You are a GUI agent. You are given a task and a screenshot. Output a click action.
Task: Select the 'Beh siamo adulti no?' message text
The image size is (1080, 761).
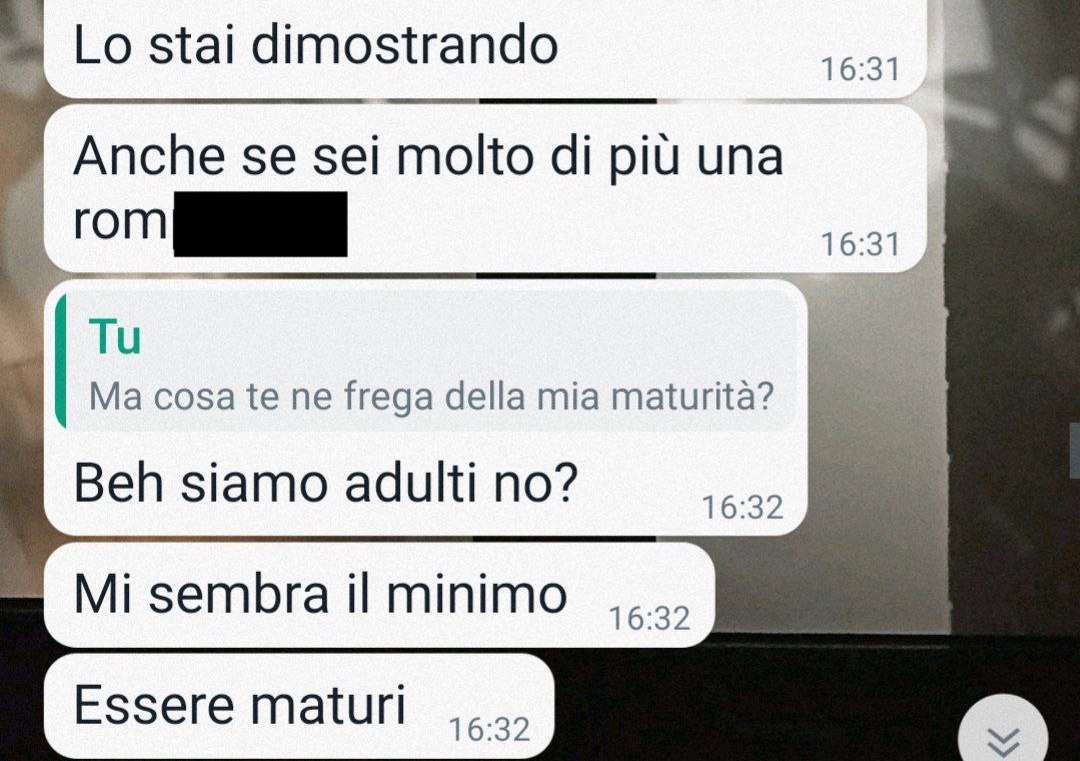pos(324,482)
